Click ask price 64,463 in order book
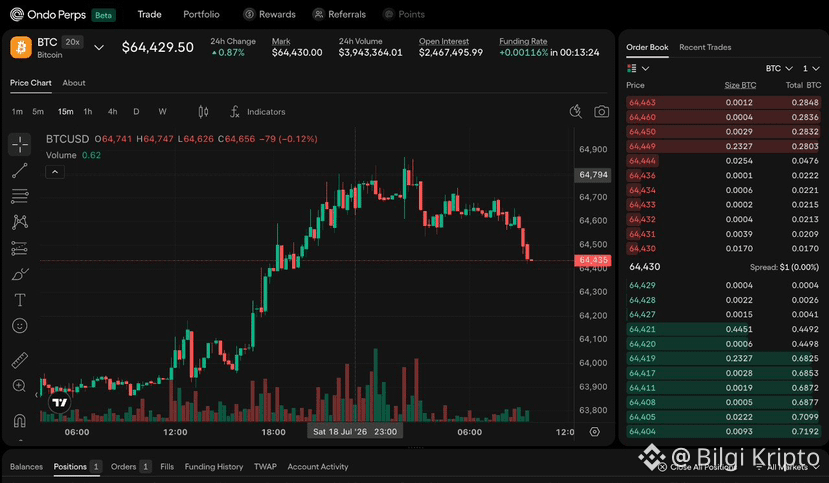The width and height of the screenshot is (829, 483). click(x=642, y=103)
